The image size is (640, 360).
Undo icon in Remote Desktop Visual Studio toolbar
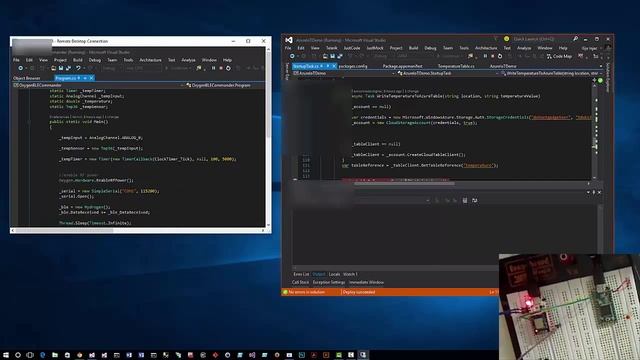(78, 68)
